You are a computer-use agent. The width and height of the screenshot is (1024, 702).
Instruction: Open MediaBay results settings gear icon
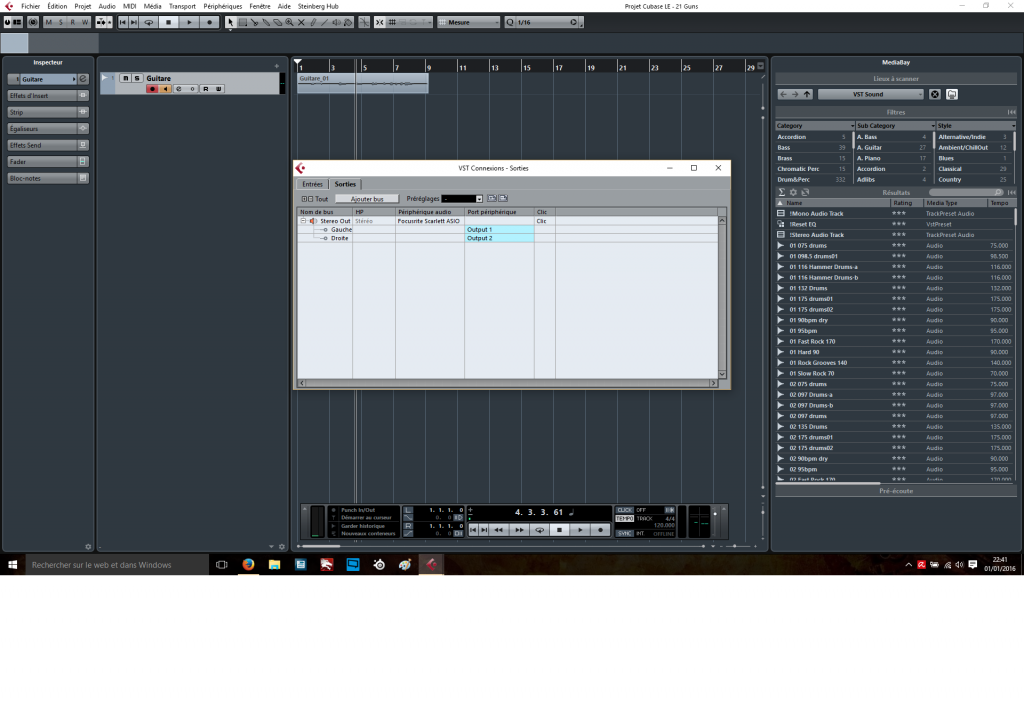click(793, 192)
